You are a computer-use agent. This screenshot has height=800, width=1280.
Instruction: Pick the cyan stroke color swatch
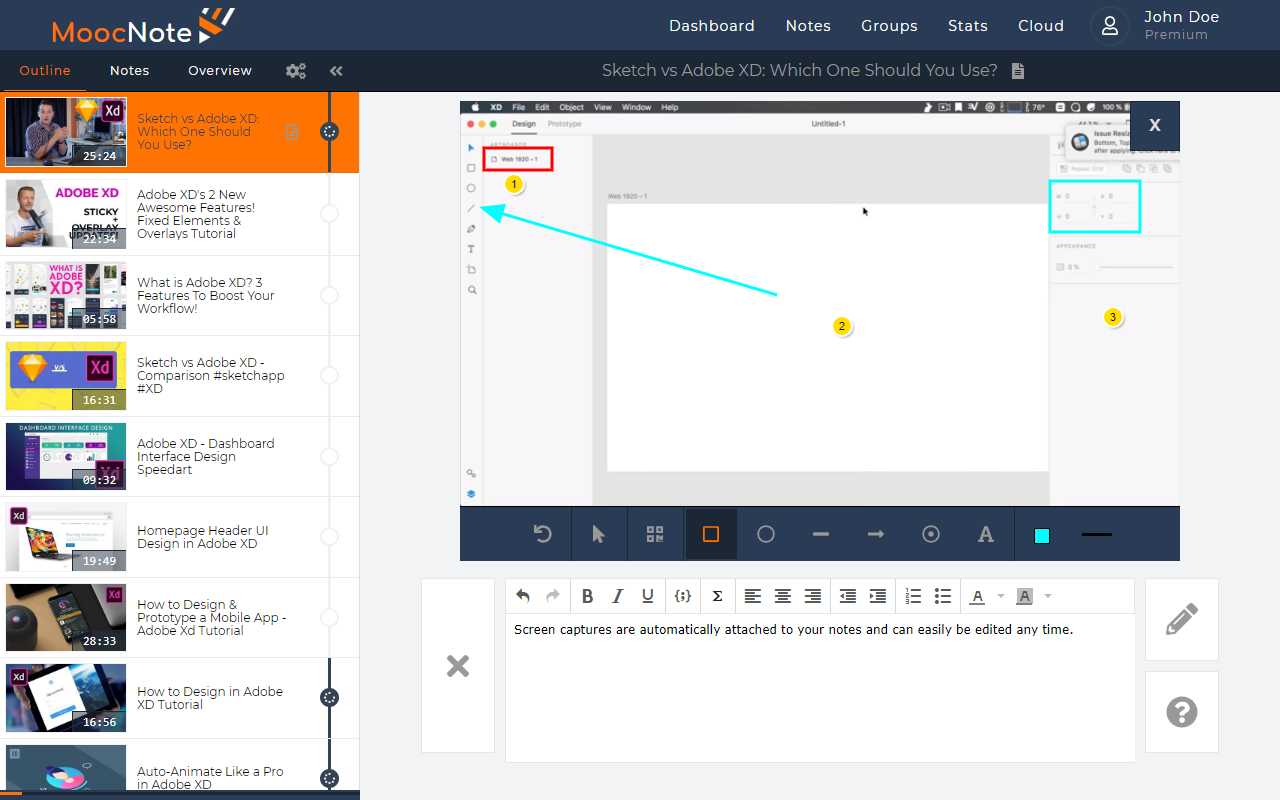(1042, 535)
